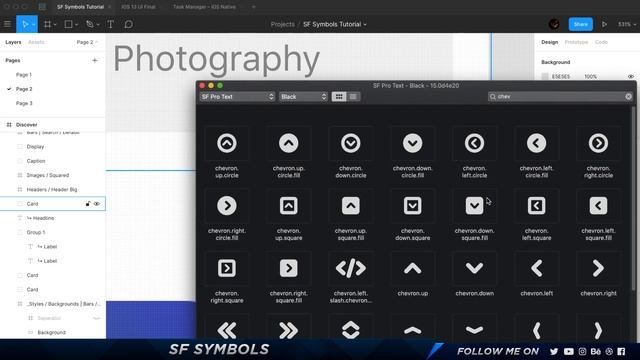Open the SF Pro Text font dropdown
Screen dimensions: 640x360
click(x=237, y=97)
